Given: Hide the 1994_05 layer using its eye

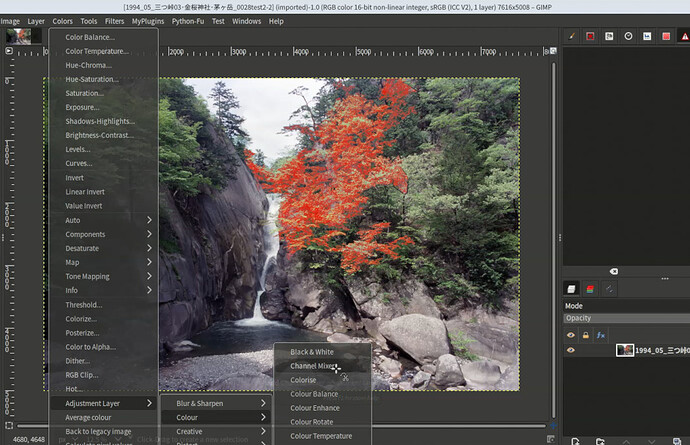Looking at the screenshot, I should (x=571, y=350).
